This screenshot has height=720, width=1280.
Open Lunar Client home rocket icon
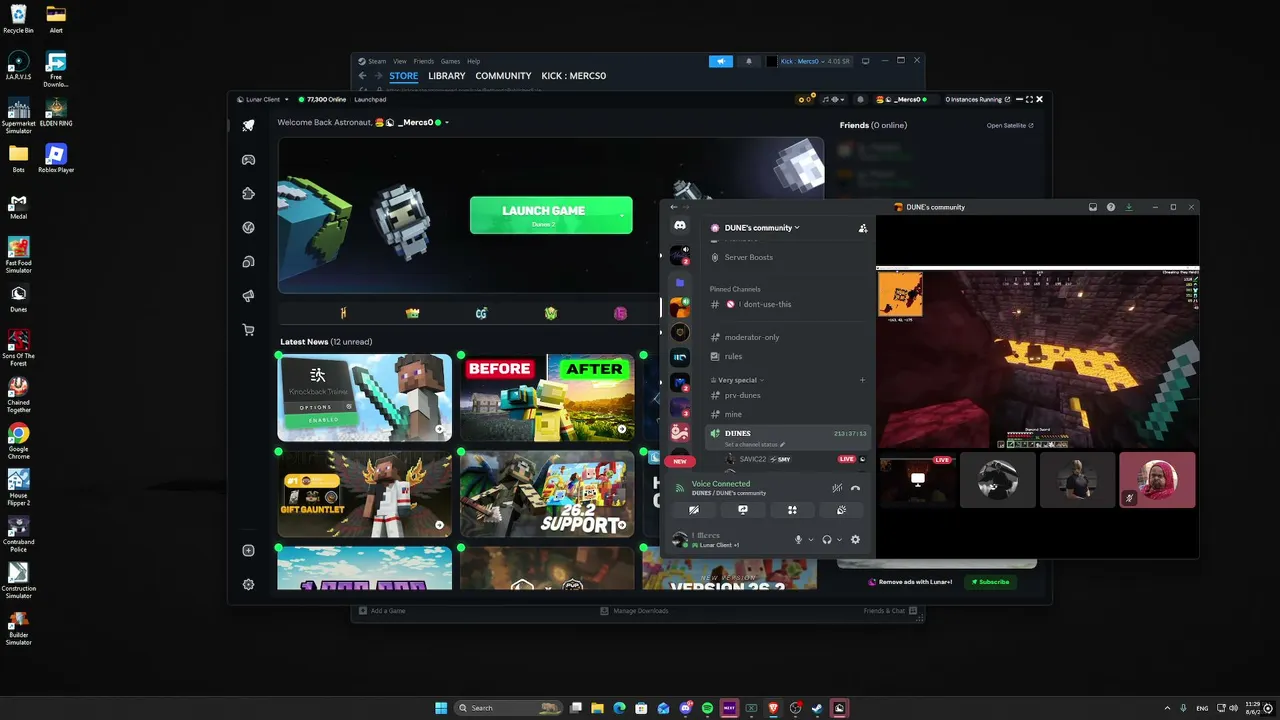(x=248, y=125)
